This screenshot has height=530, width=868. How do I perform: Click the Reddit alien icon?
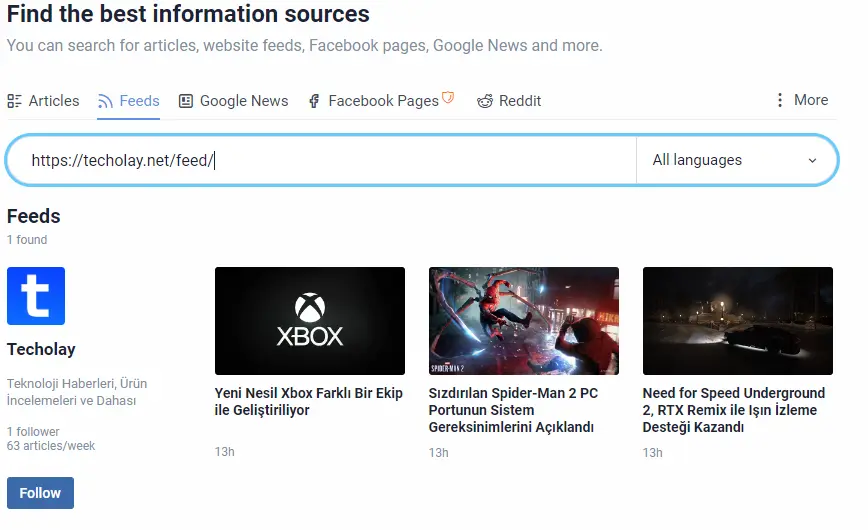pyautogui.click(x=485, y=101)
